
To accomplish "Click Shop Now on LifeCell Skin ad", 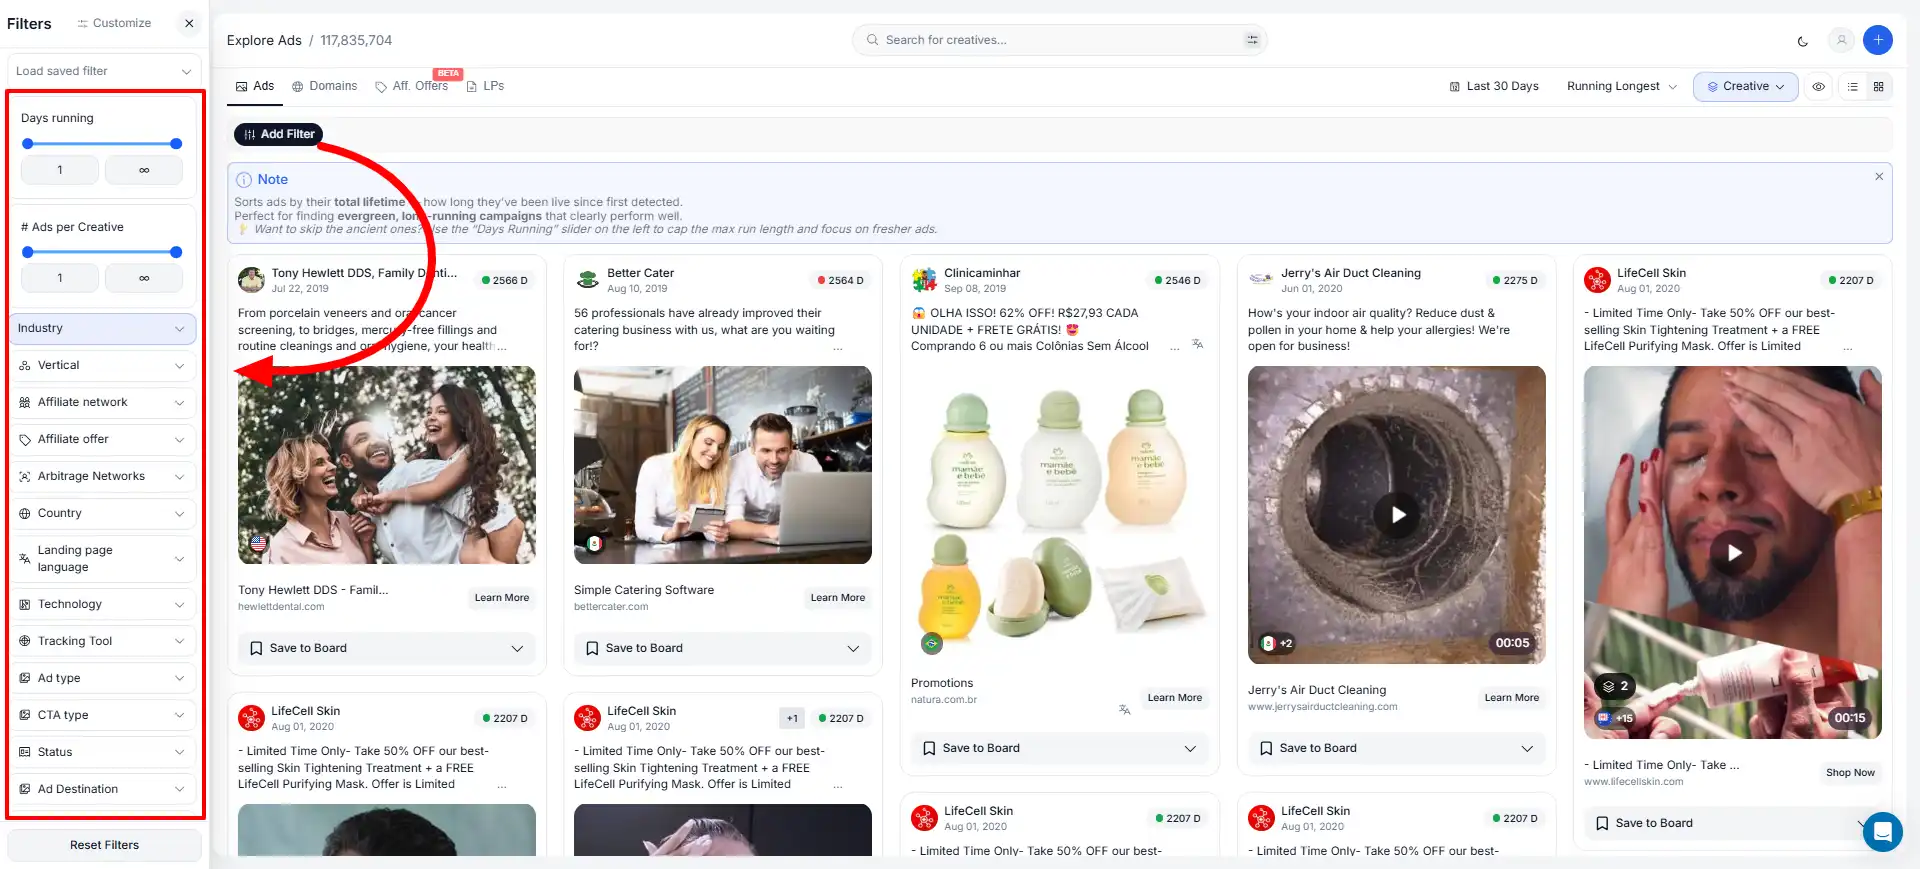I will click(1850, 772).
